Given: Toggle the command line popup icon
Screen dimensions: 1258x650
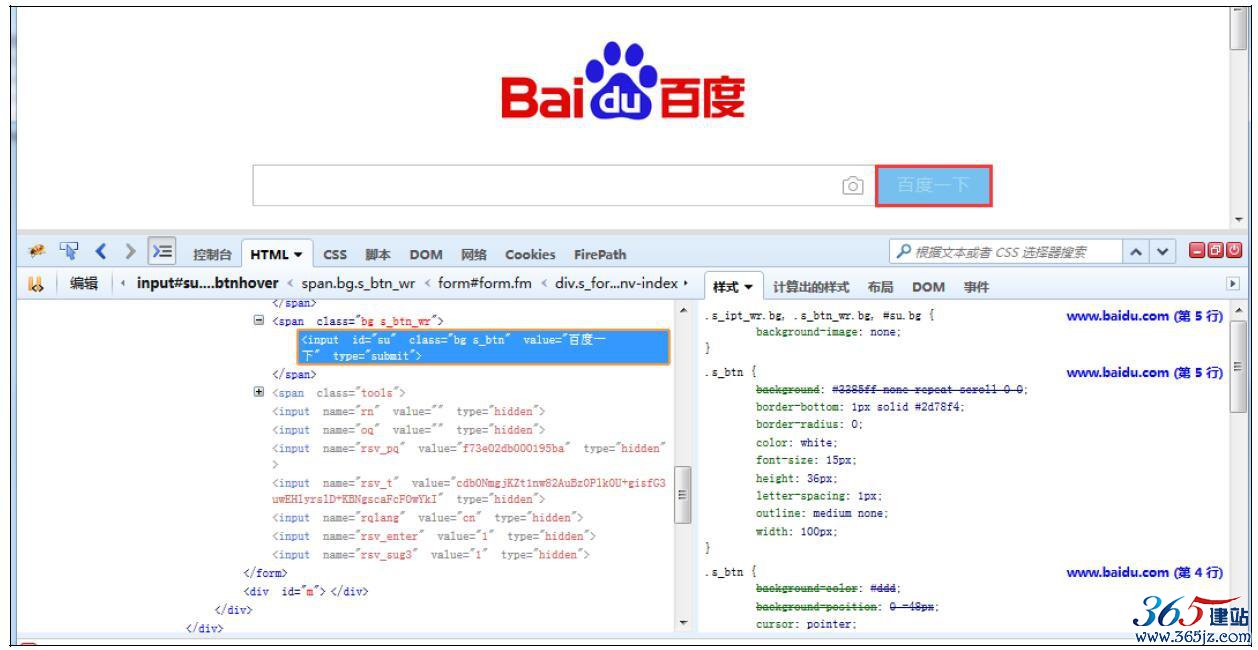Looking at the screenshot, I should pyautogui.click(x=162, y=253).
